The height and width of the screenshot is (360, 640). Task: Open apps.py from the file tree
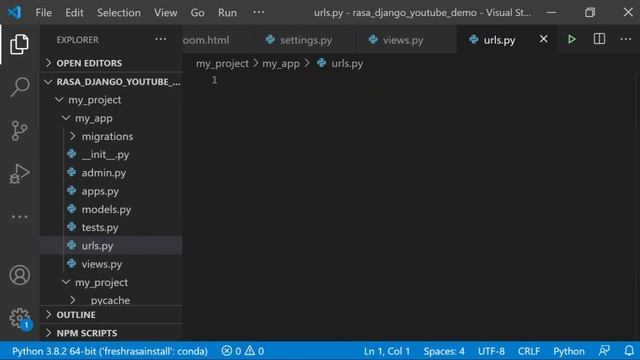coord(111,191)
